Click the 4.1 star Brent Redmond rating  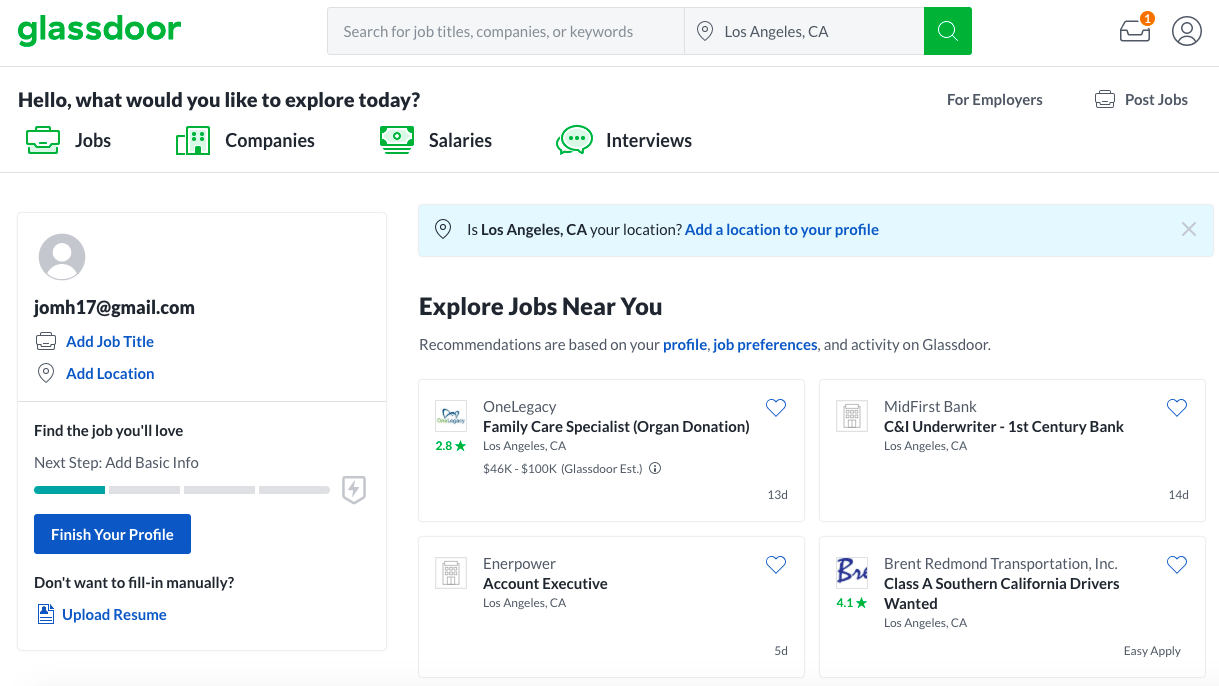click(x=852, y=603)
